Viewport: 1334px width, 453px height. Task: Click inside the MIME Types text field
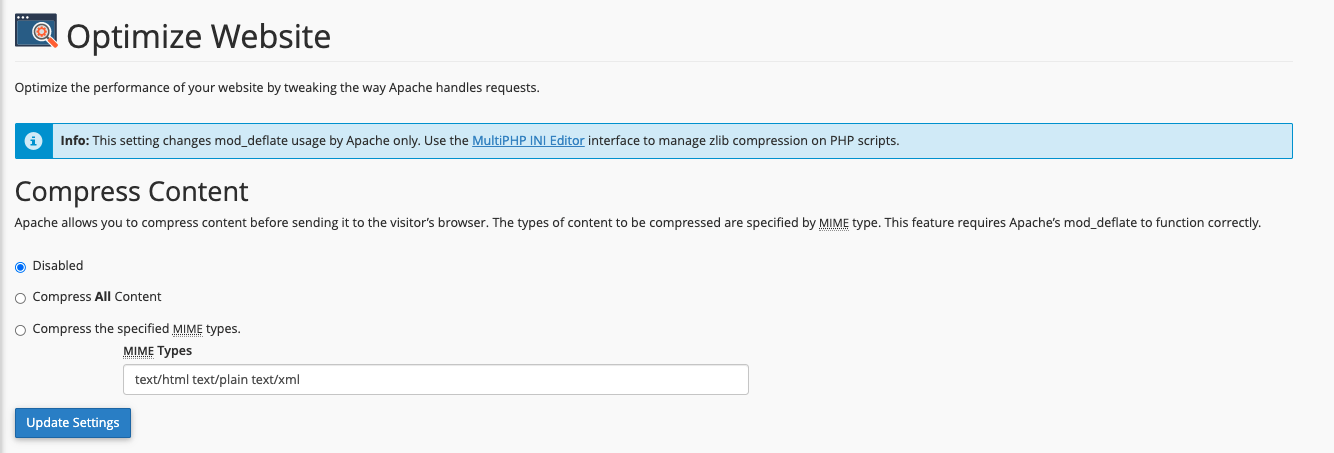(435, 380)
